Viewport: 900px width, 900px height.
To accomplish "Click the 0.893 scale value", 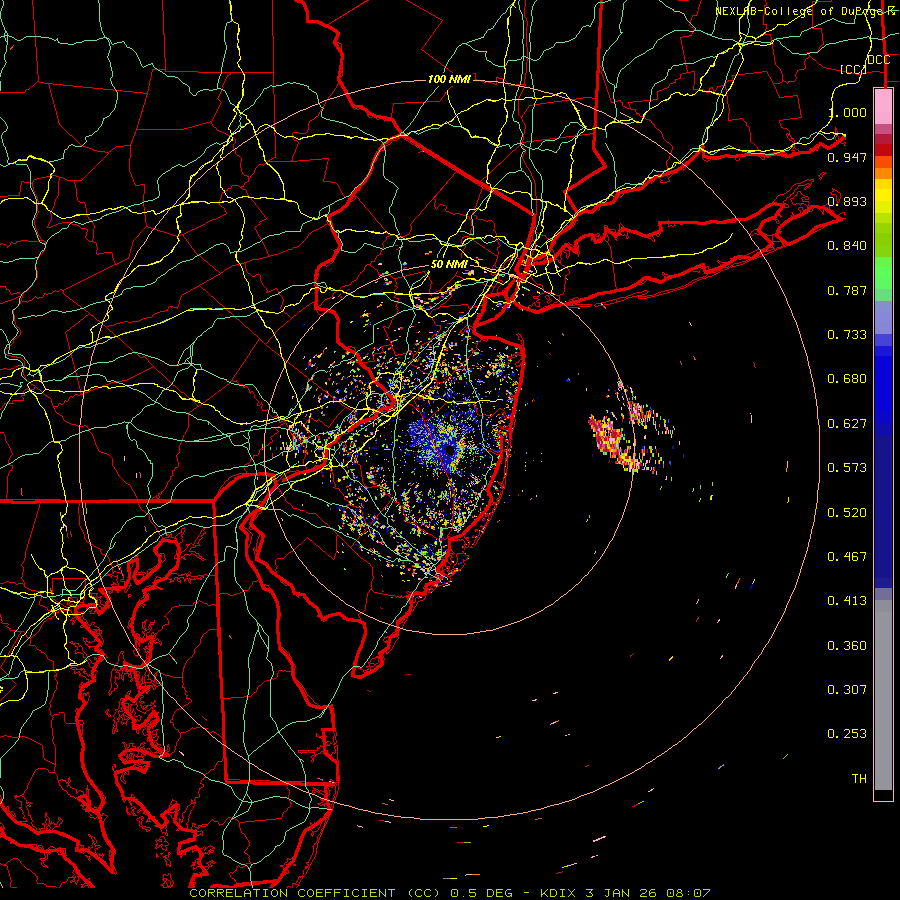I will [x=847, y=201].
